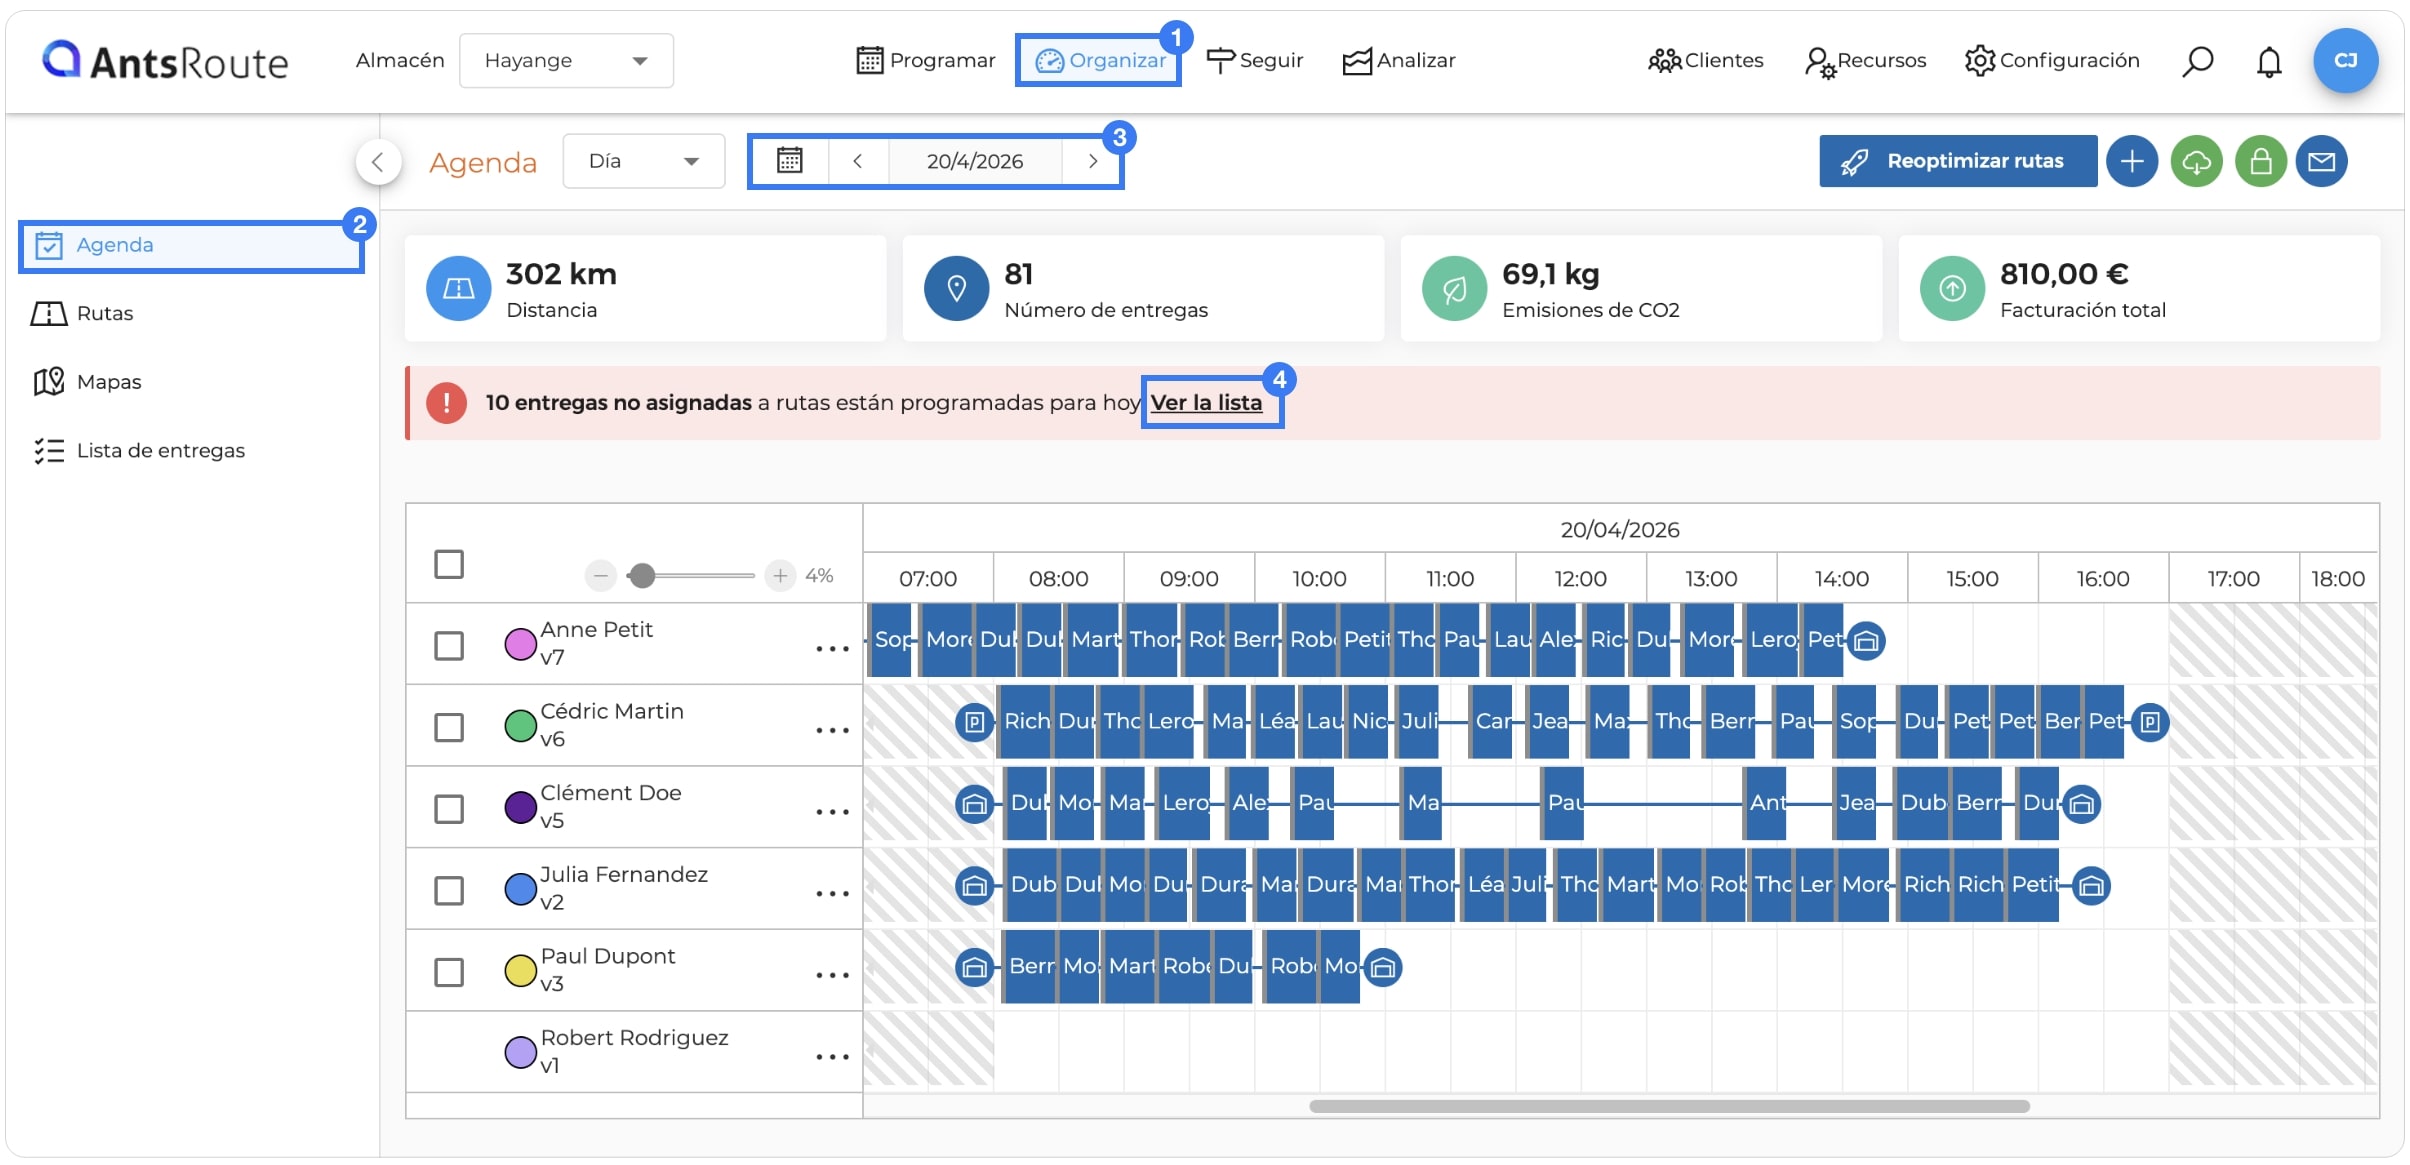Open Clément Doe's three-dot menu
The image size is (2410, 1165).
coord(832,812)
